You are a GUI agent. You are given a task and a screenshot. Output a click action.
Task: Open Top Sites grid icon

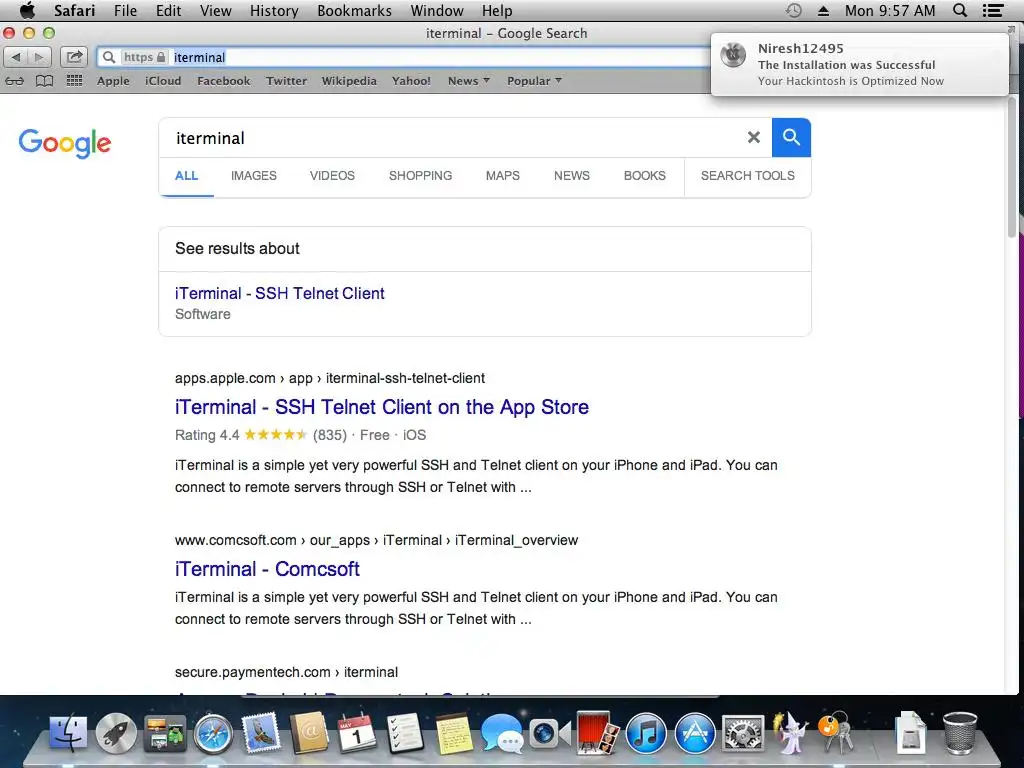[x=74, y=80]
